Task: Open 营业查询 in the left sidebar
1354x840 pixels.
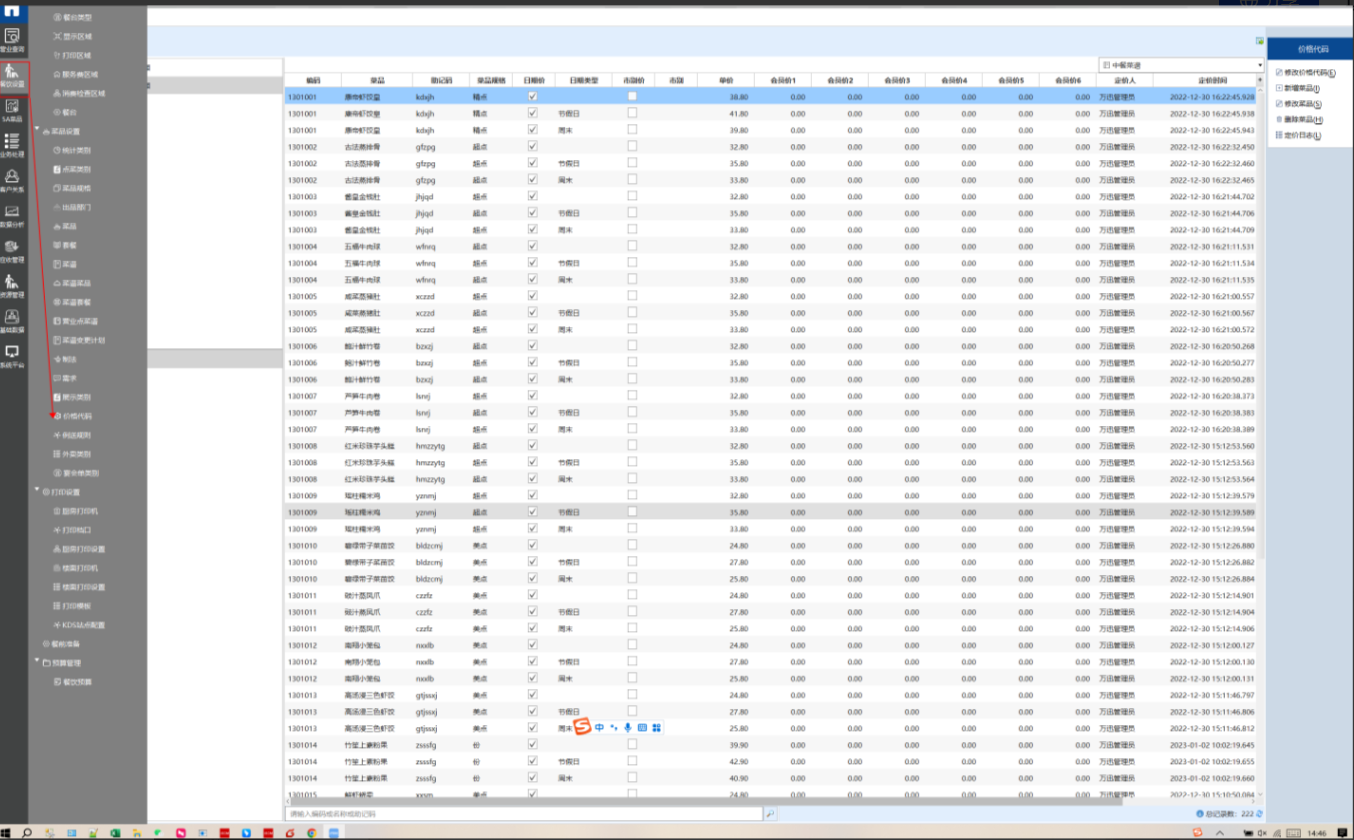Action: pyautogui.click(x=13, y=39)
